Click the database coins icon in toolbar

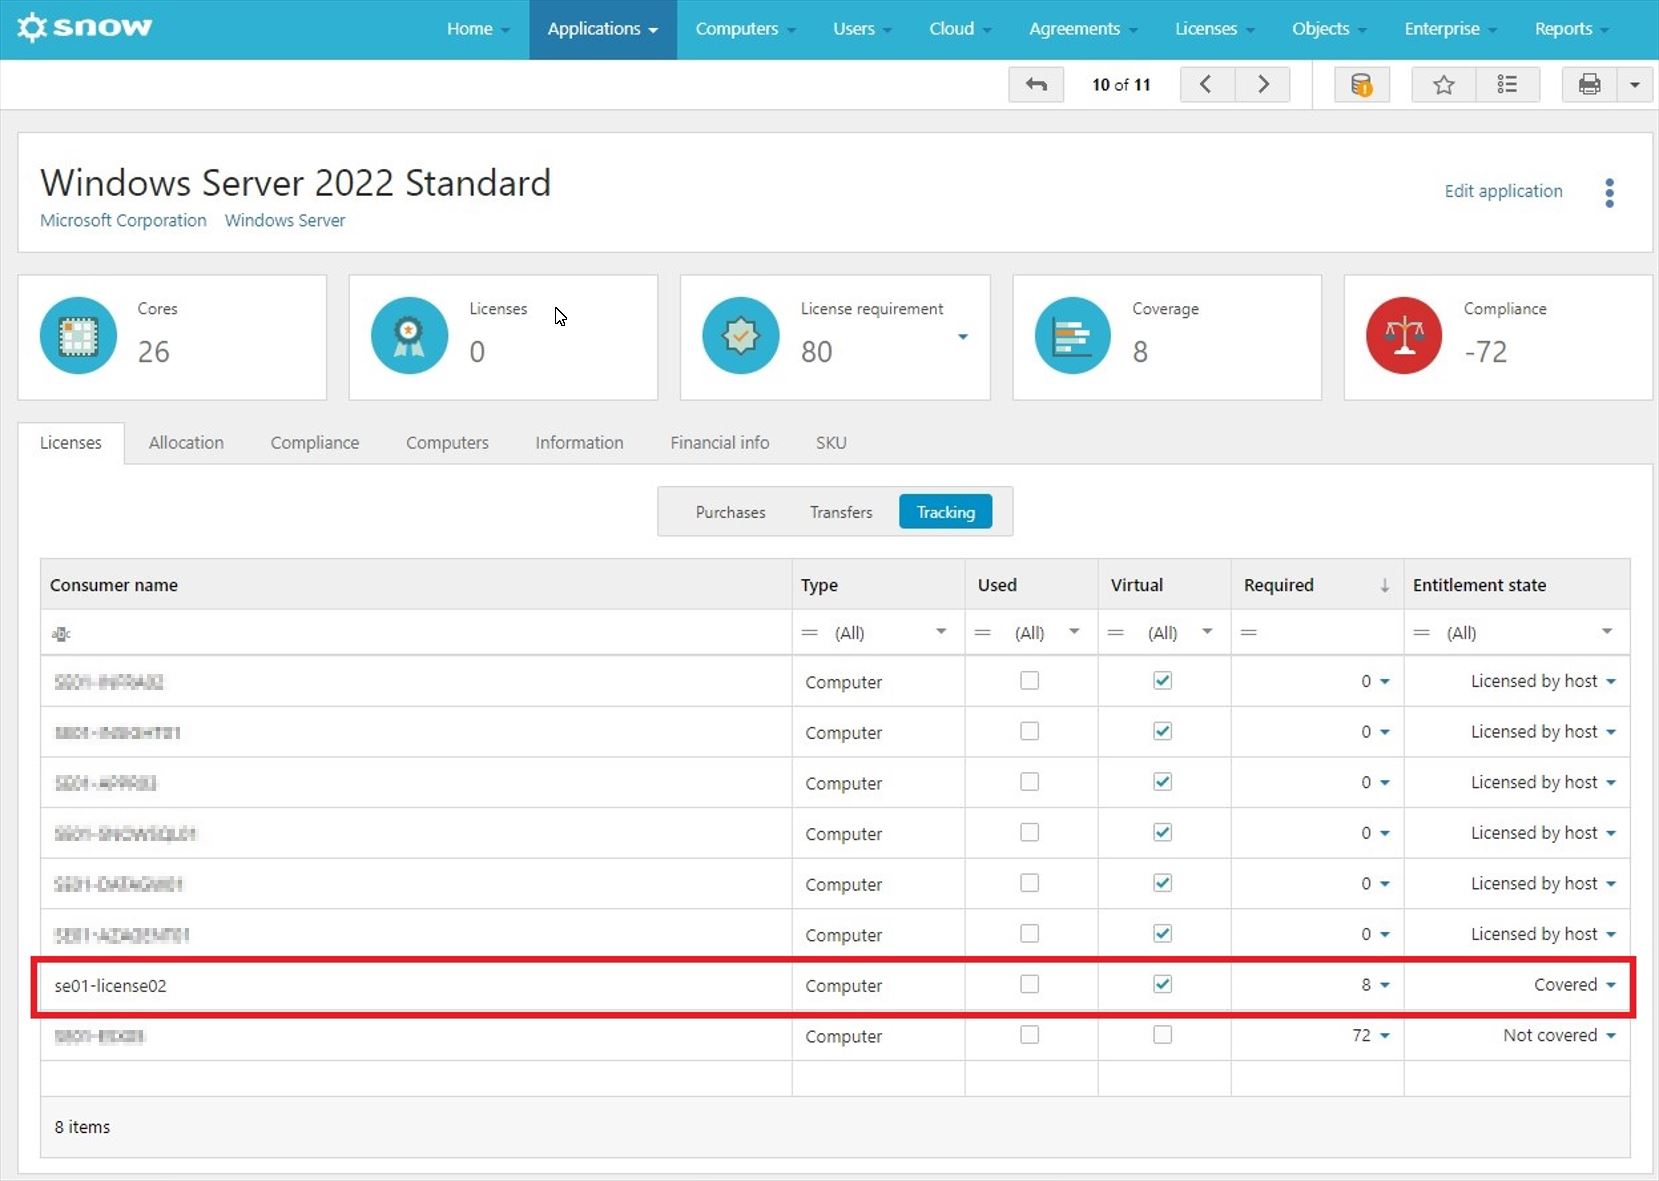pos(1361,85)
